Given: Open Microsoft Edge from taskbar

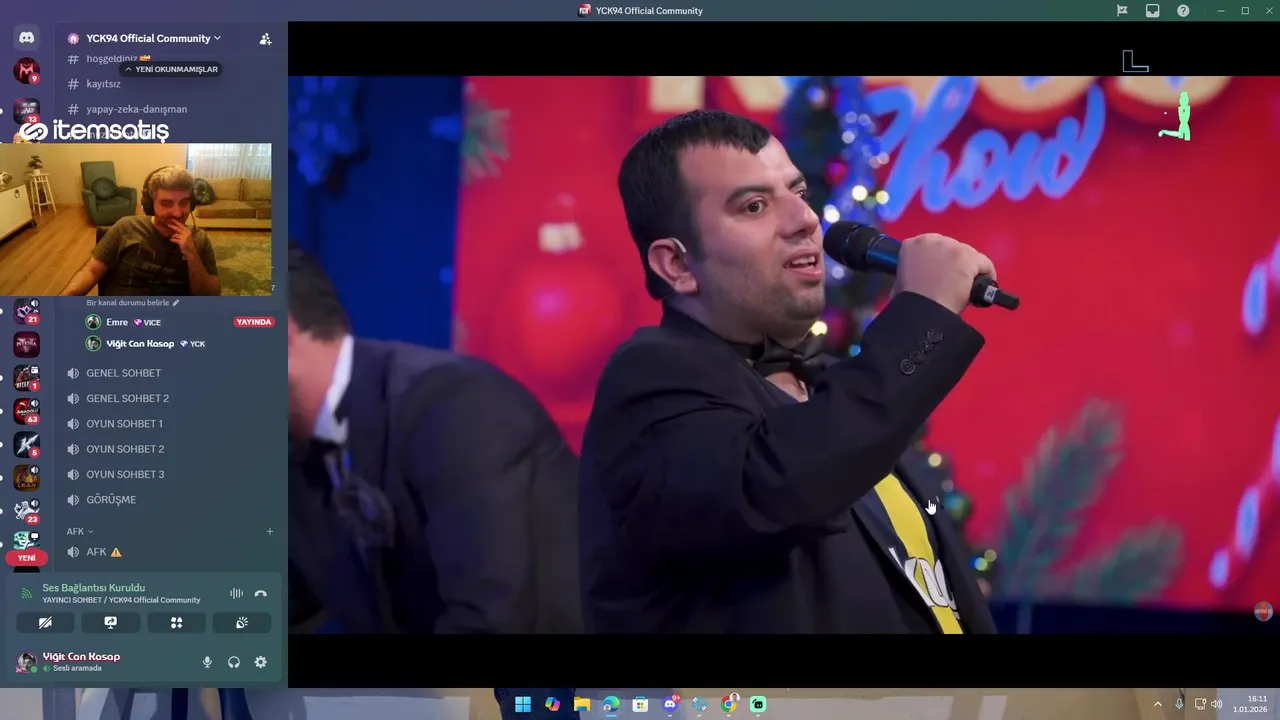Looking at the screenshot, I should [611, 704].
